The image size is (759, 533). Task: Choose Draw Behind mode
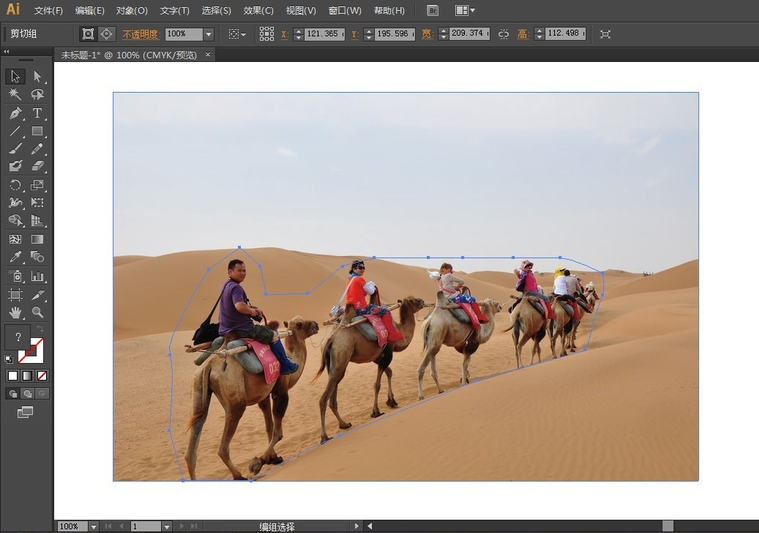tap(28, 394)
